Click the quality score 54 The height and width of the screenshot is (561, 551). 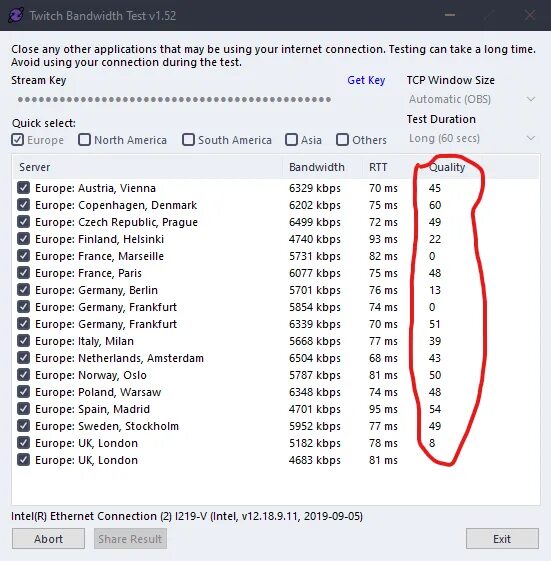click(435, 409)
